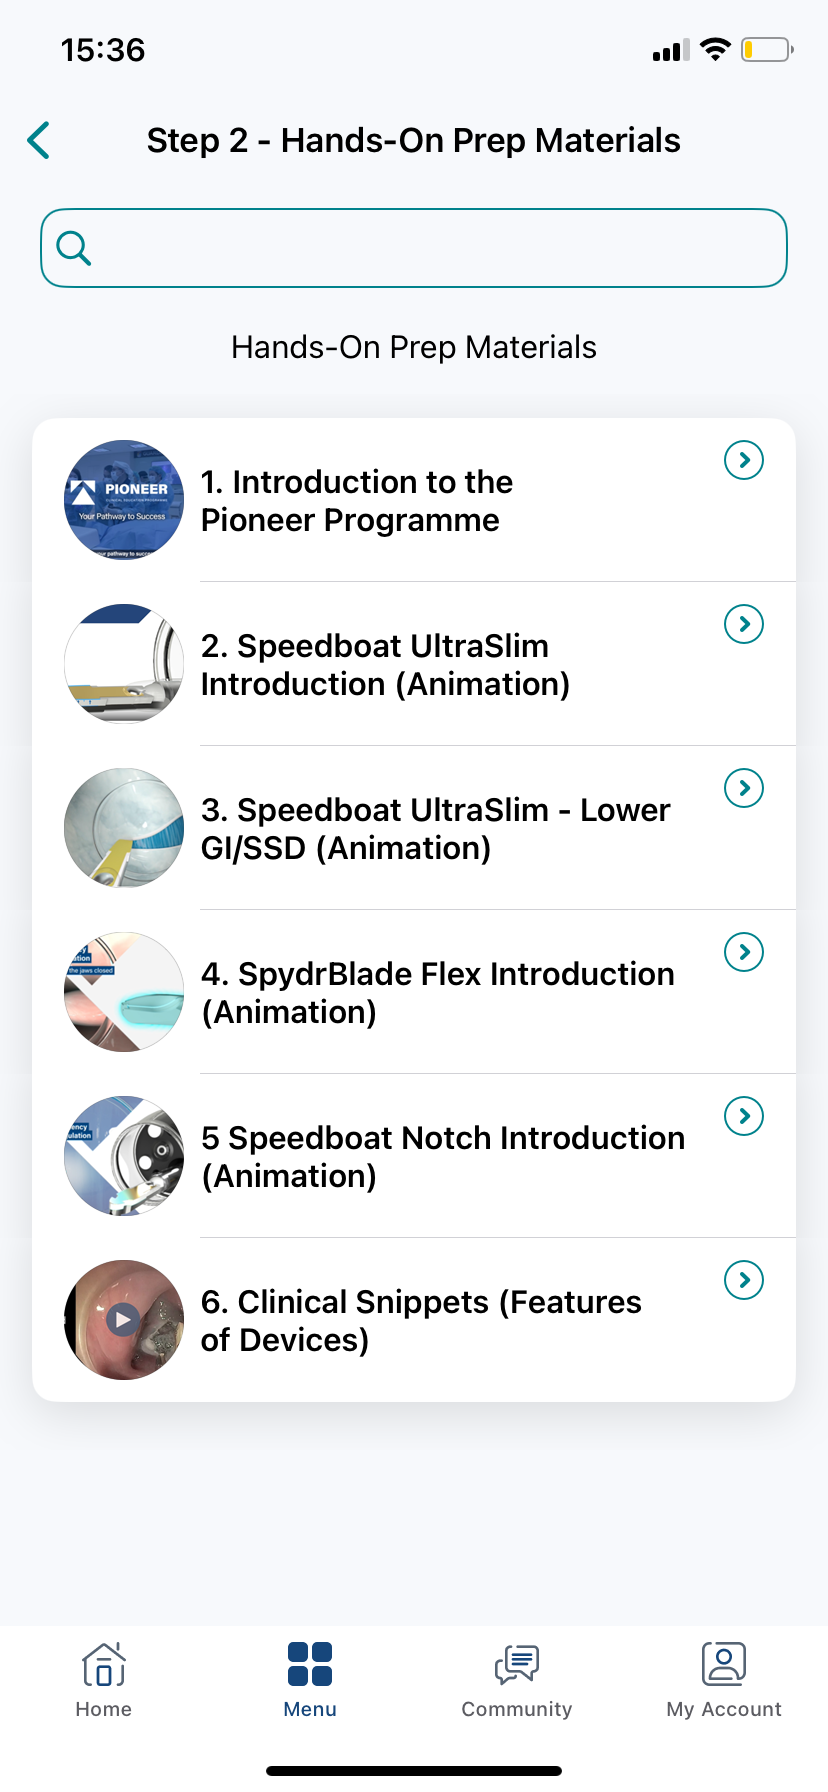Open the Pioneer Programme thumbnail image
This screenshot has height=1792, width=828.
click(x=124, y=500)
